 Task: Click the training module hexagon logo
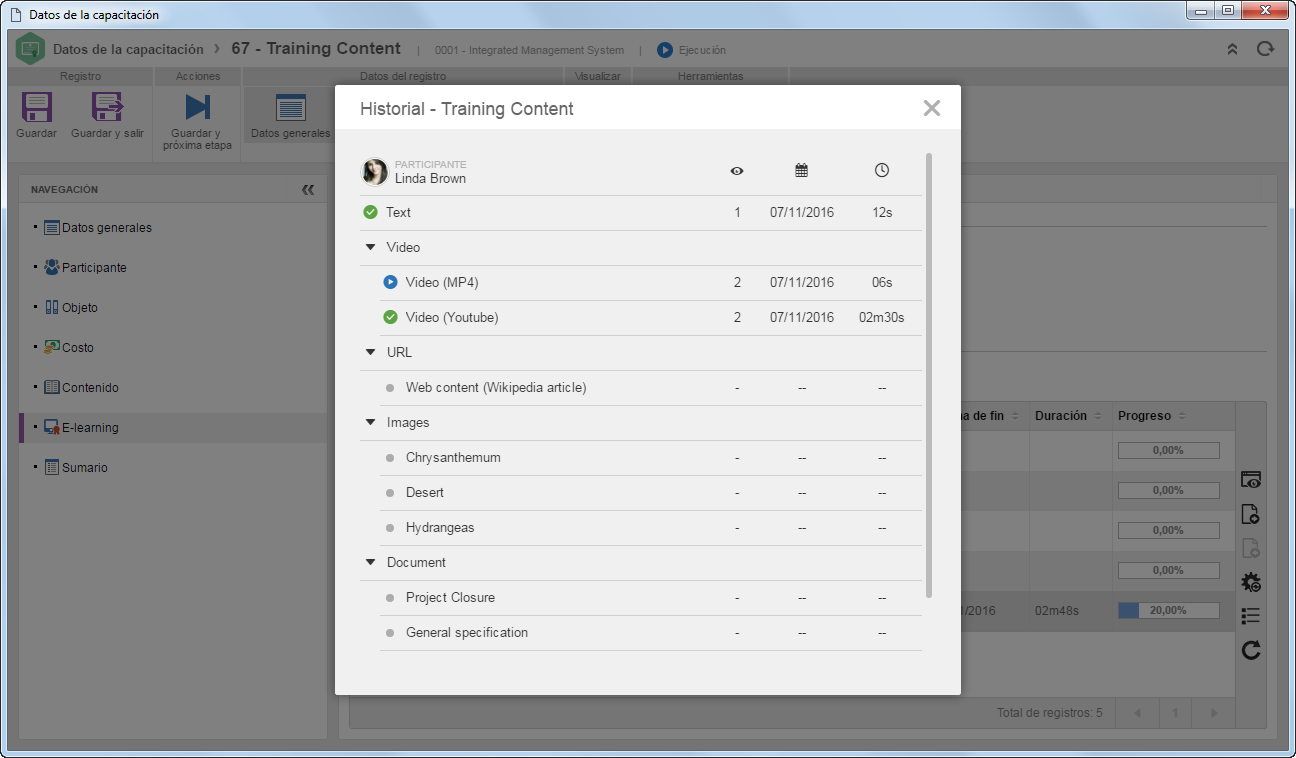pos(30,49)
